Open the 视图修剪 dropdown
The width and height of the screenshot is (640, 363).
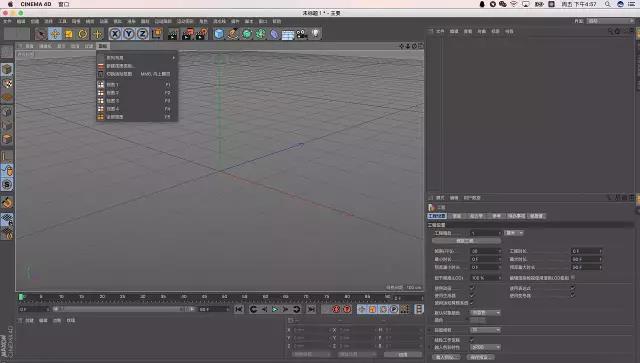486,330
